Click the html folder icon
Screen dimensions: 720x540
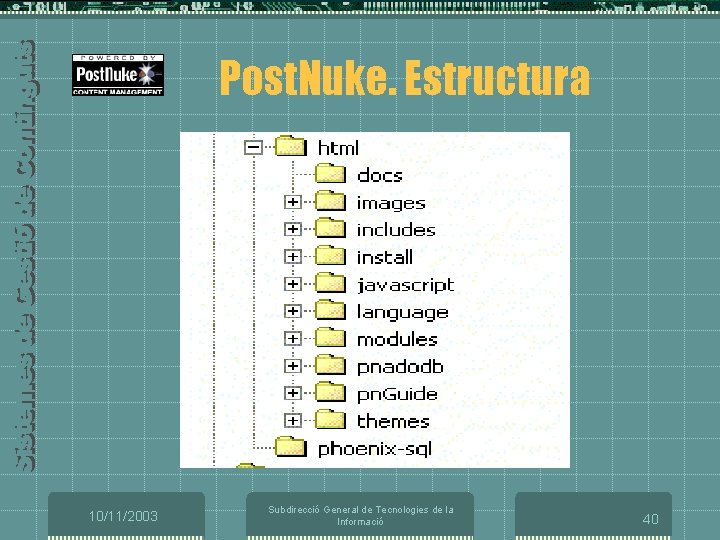coord(291,146)
